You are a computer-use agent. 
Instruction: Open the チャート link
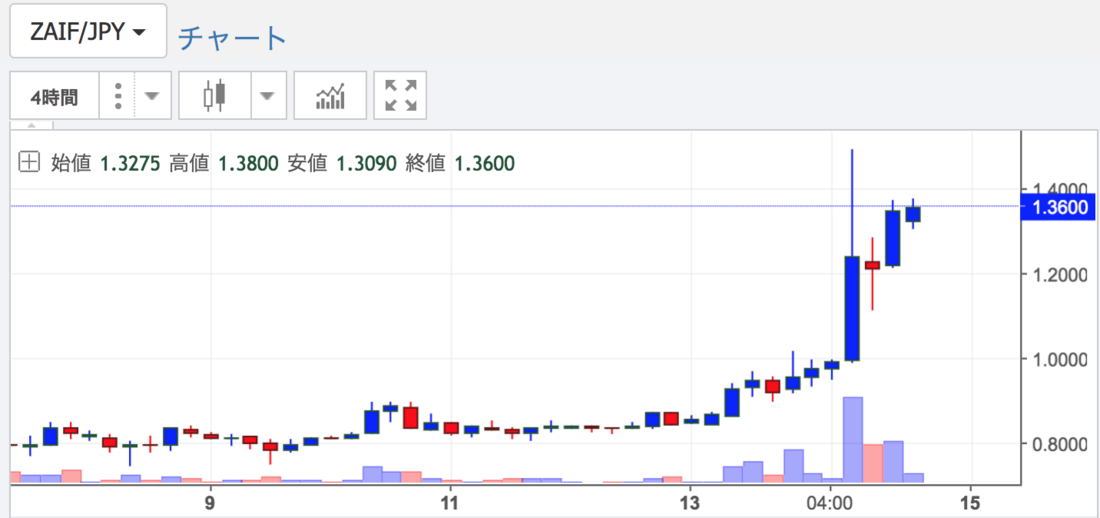pyautogui.click(x=232, y=38)
